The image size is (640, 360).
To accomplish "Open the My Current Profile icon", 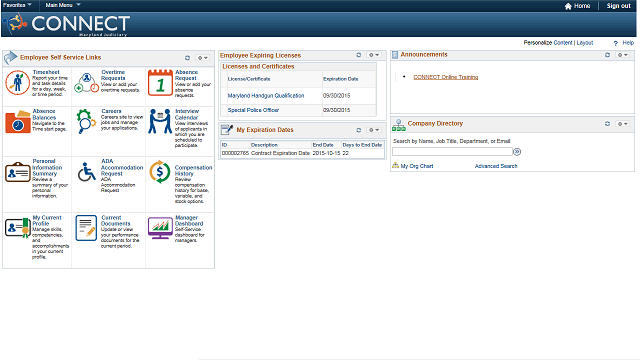I will pyautogui.click(x=18, y=227).
